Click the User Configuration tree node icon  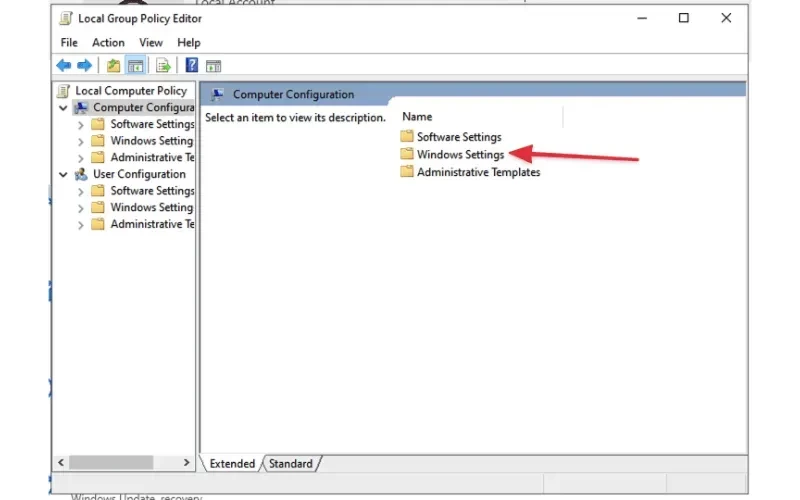pyautogui.click(x=81, y=174)
